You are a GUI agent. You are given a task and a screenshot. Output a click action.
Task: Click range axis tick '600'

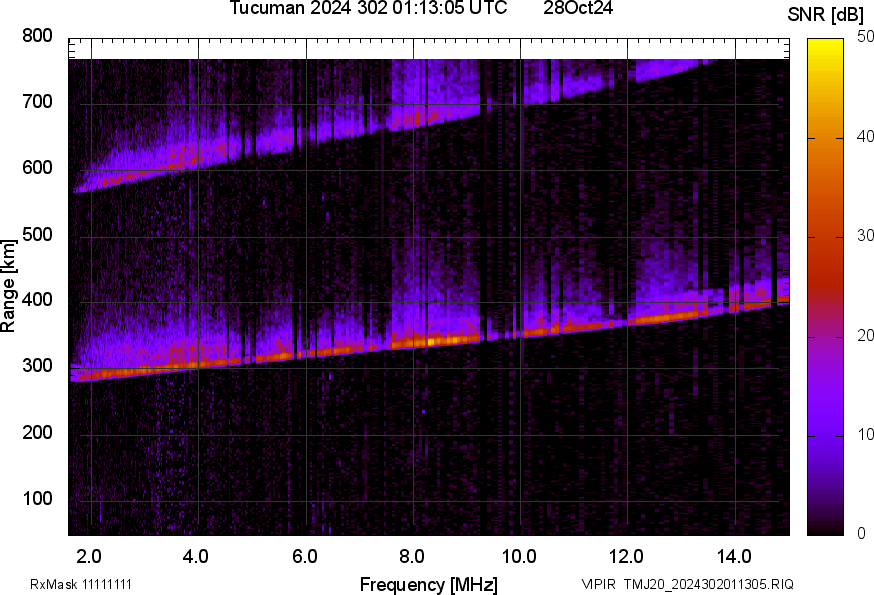[37, 168]
